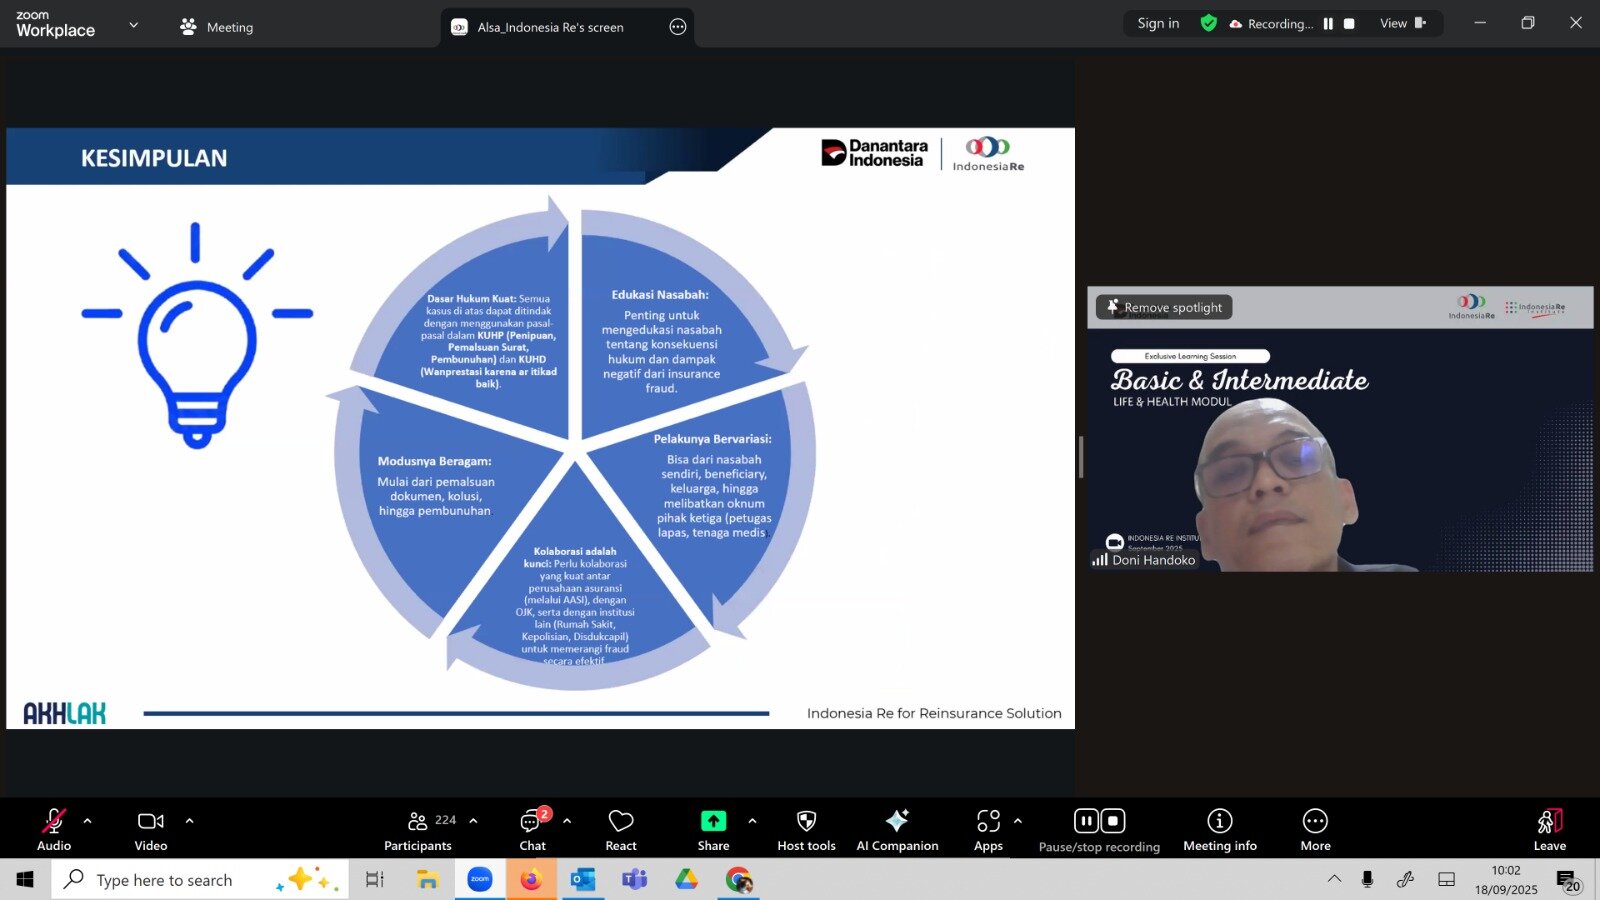Screen dimensions: 1600x900
Task: Open the Chat panel
Action: (x=532, y=830)
